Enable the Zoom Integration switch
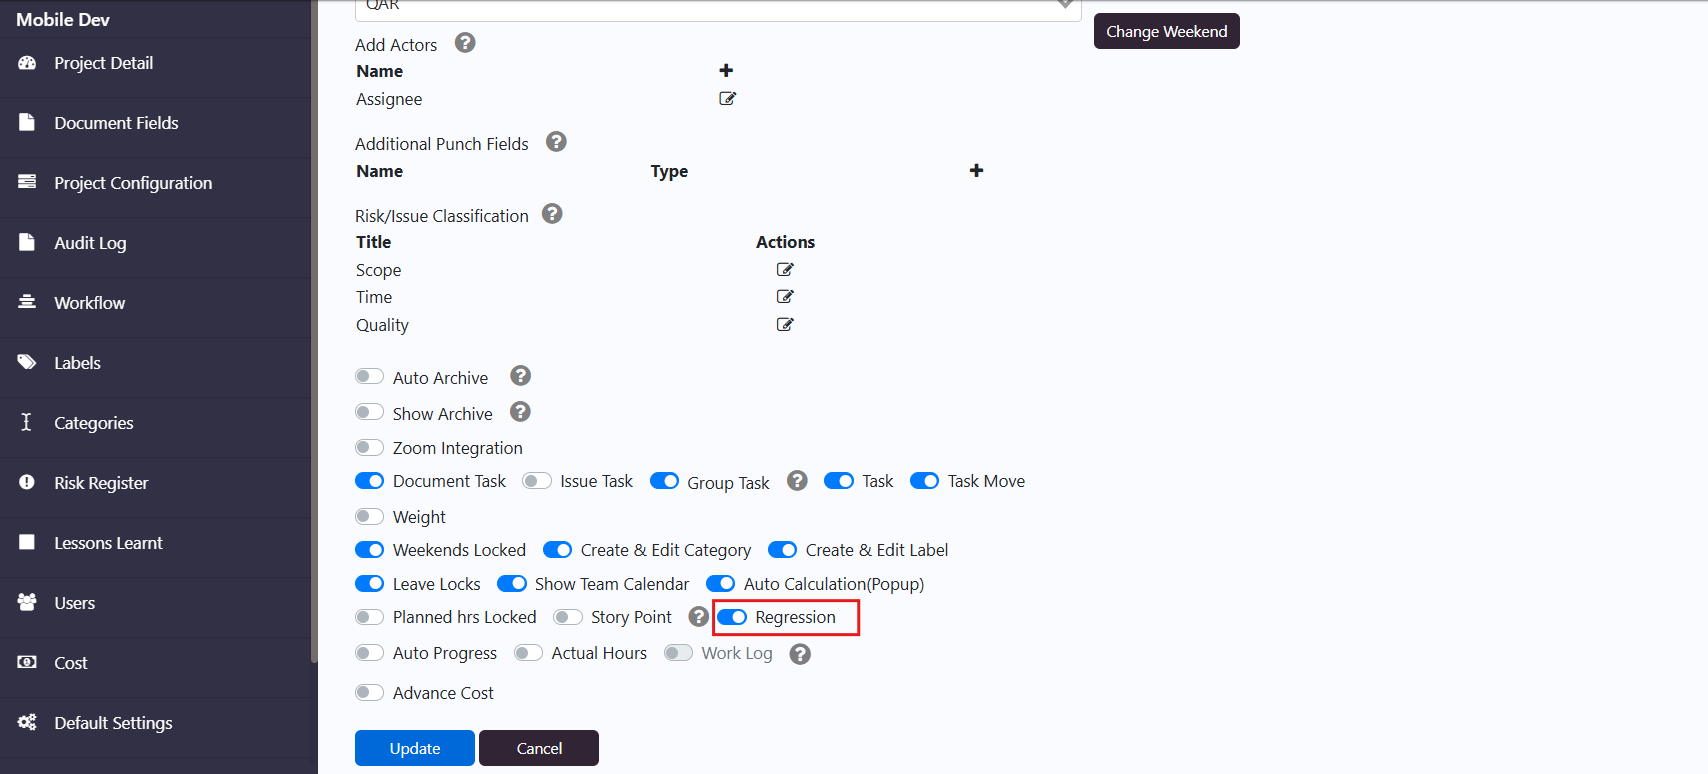The height and width of the screenshot is (774, 1708). click(369, 447)
